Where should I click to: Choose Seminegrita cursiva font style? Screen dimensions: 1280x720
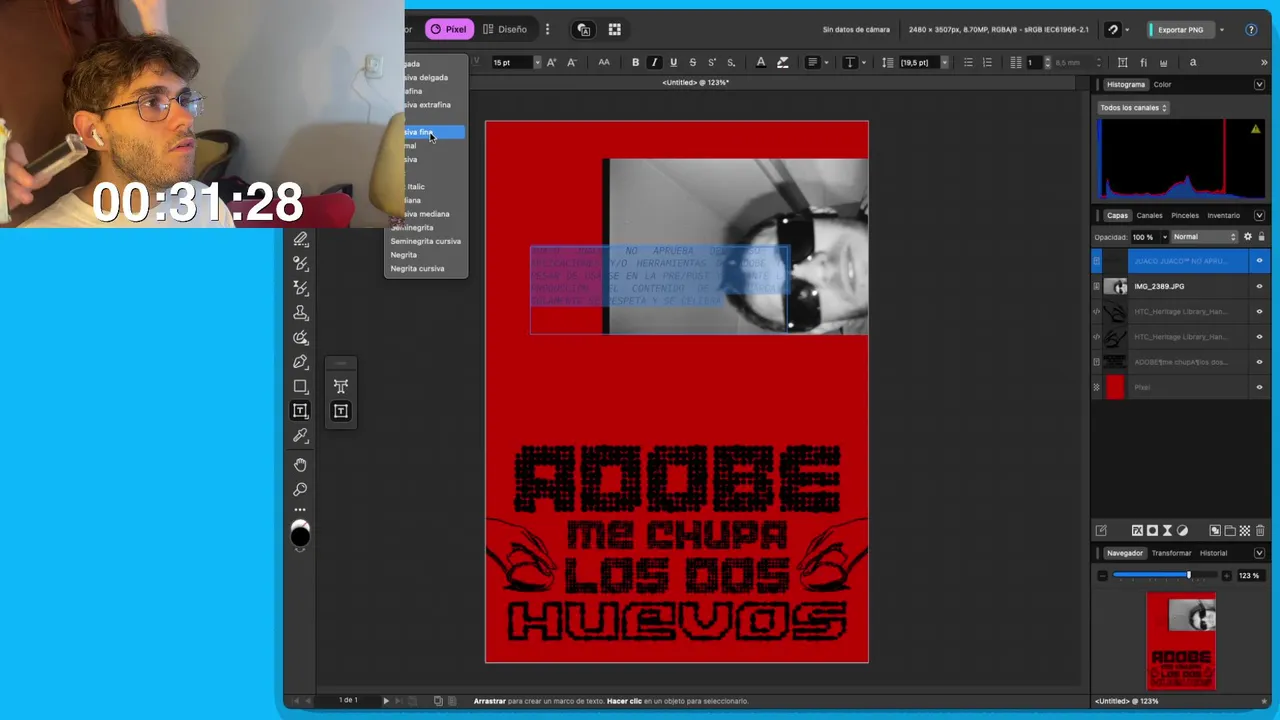click(426, 241)
